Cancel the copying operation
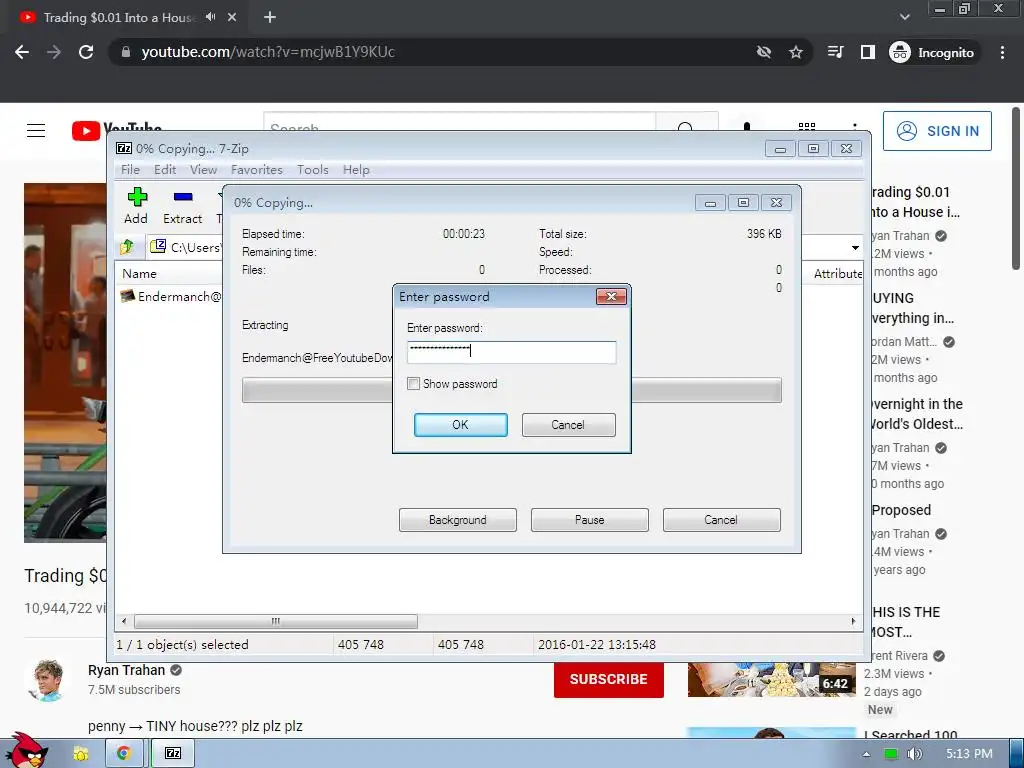 [722, 520]
